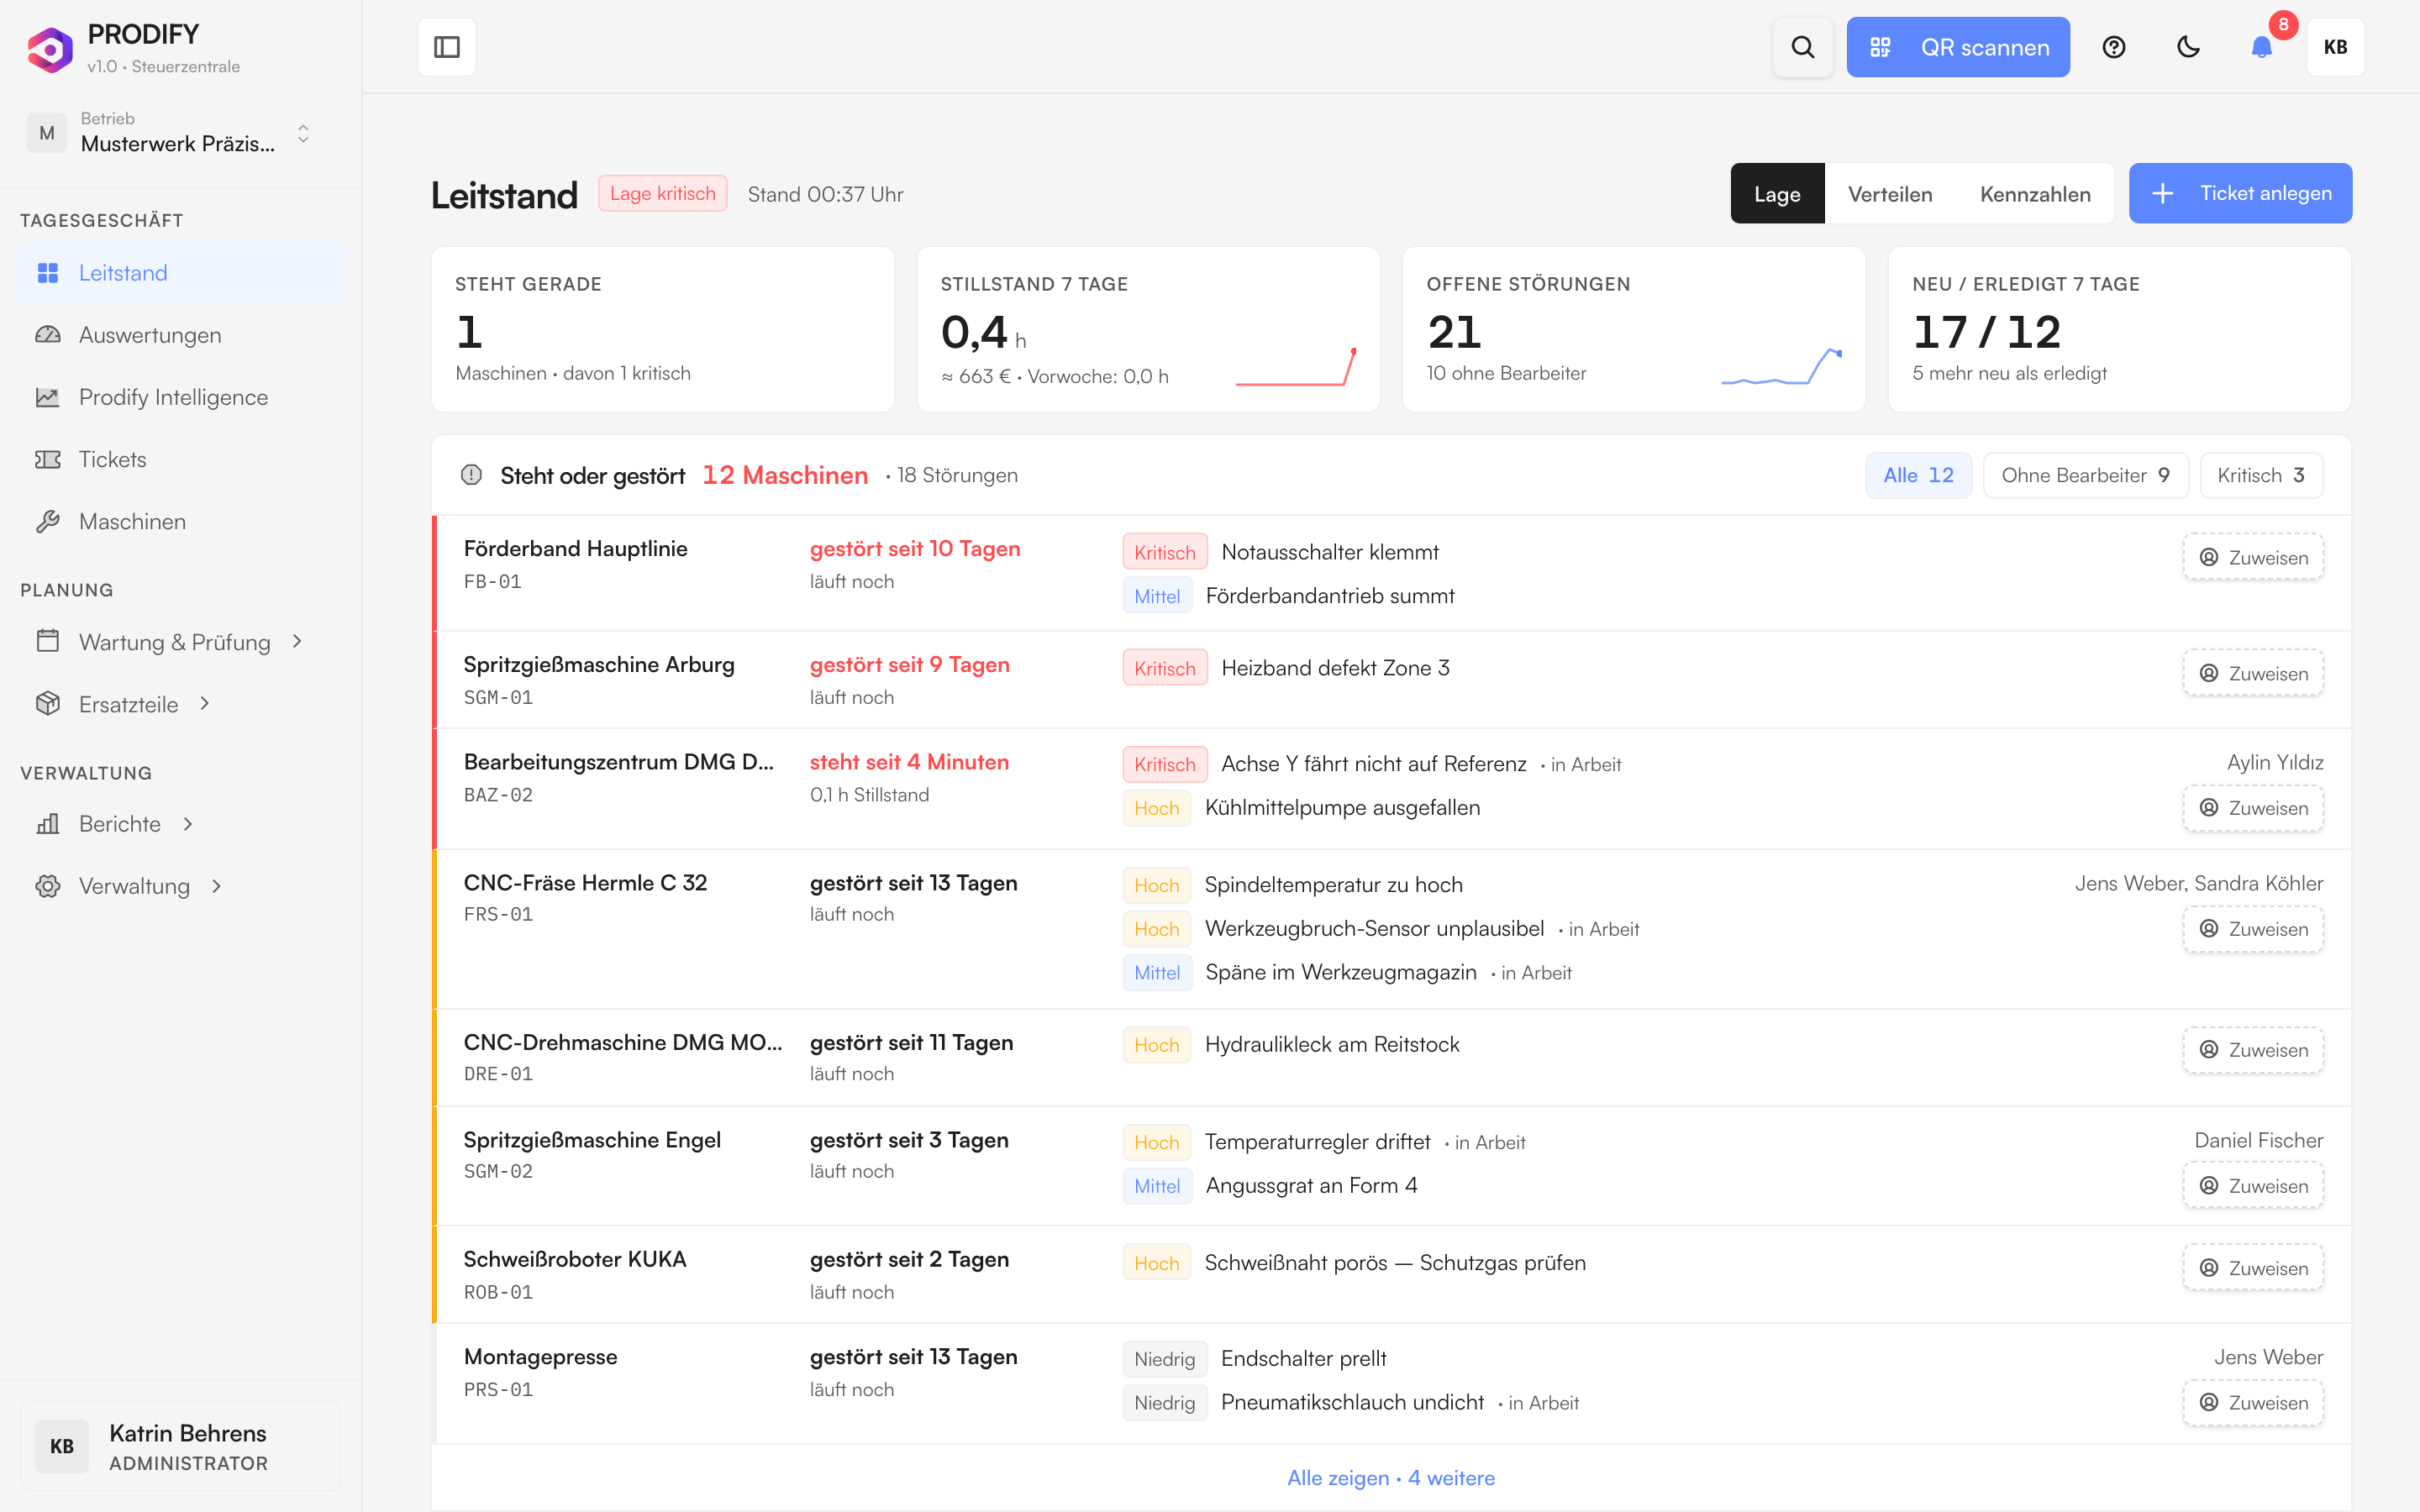
Task: Open the help question-mark icon
Action: click(2113, 47)
